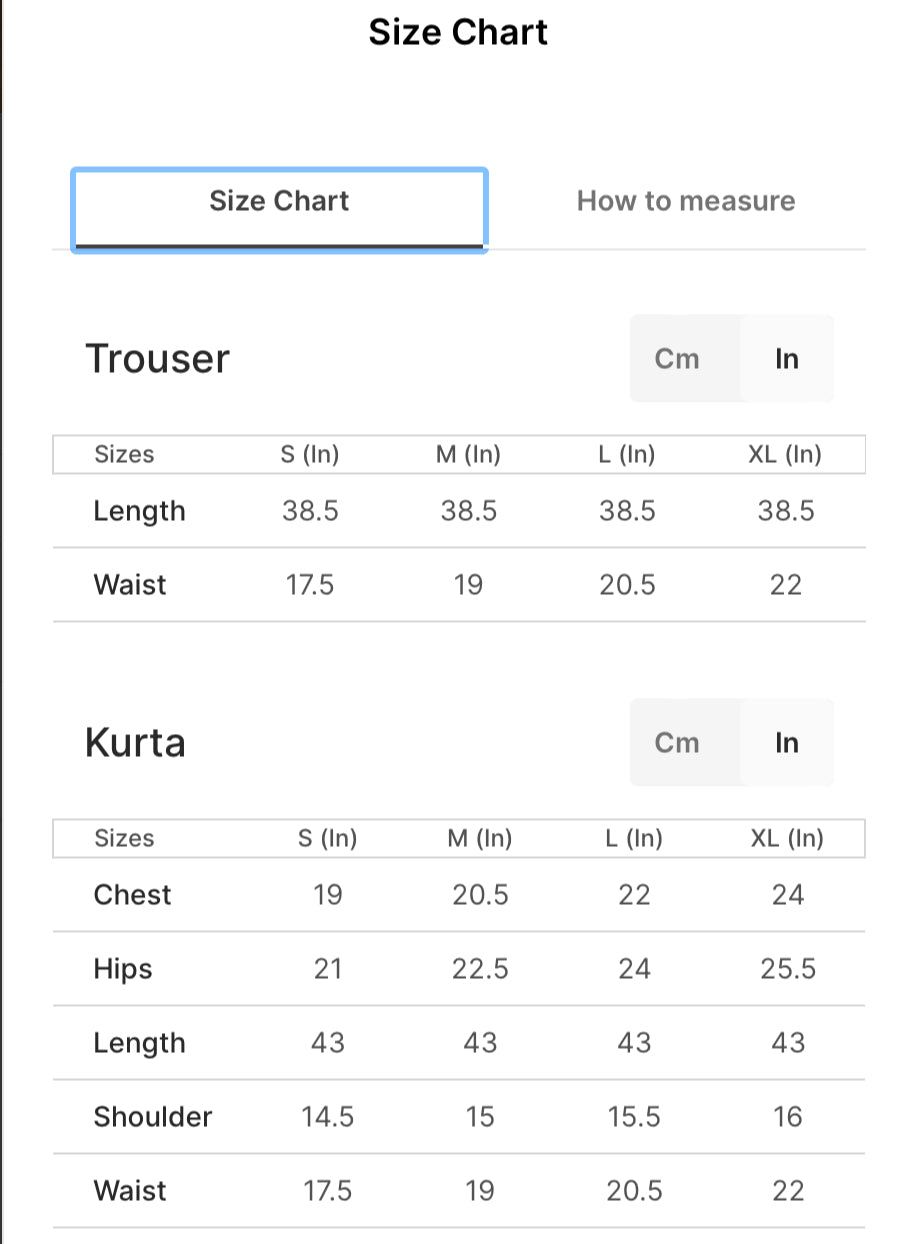Viewport: 897px width, 1244px height.
Task: Click the Kurta section heading
Action: (x=135, y=743)
